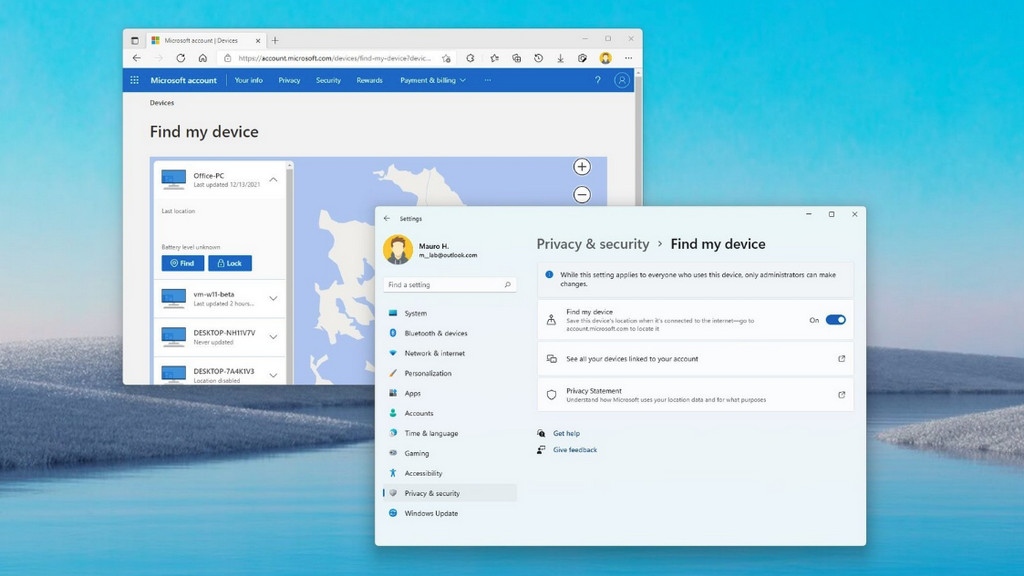Open the Payment & billing dropdown
Viewport: 1024px width, 576px height.
tap(433, 80)
